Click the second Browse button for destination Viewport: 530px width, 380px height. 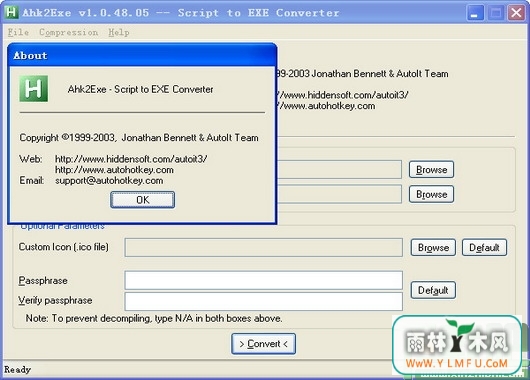431,194
